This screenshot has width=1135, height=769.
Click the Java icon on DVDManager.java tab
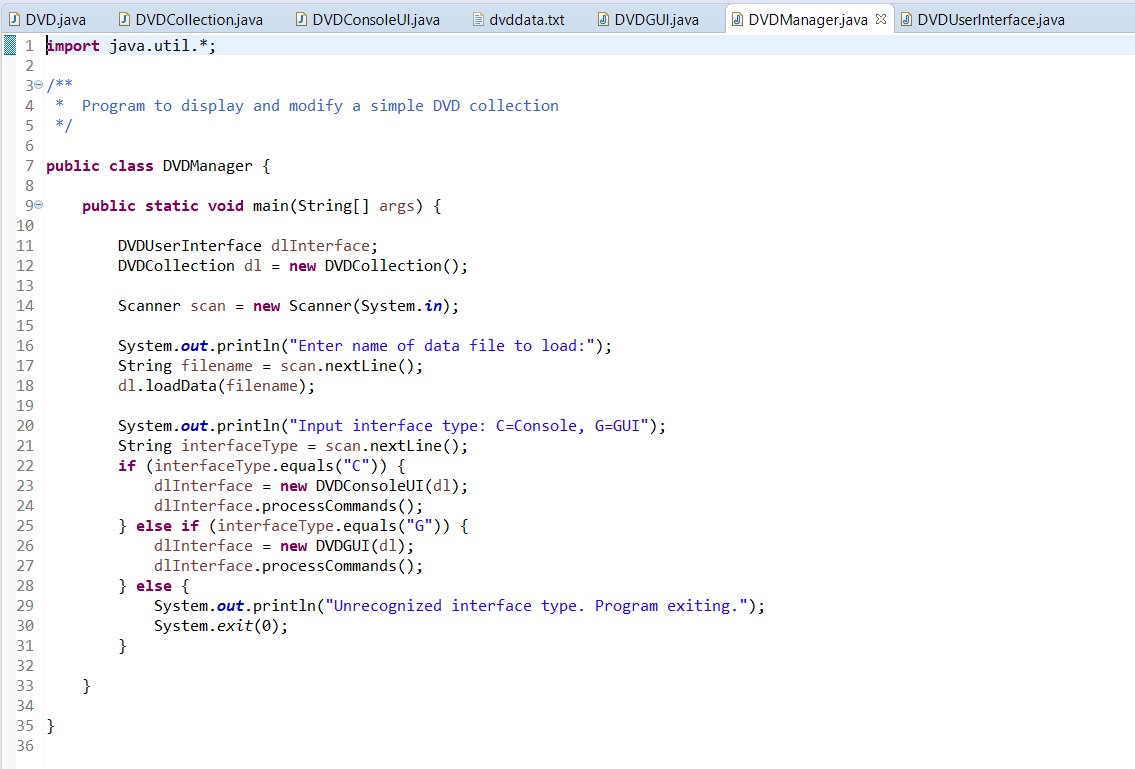click(x=737, y=17)
